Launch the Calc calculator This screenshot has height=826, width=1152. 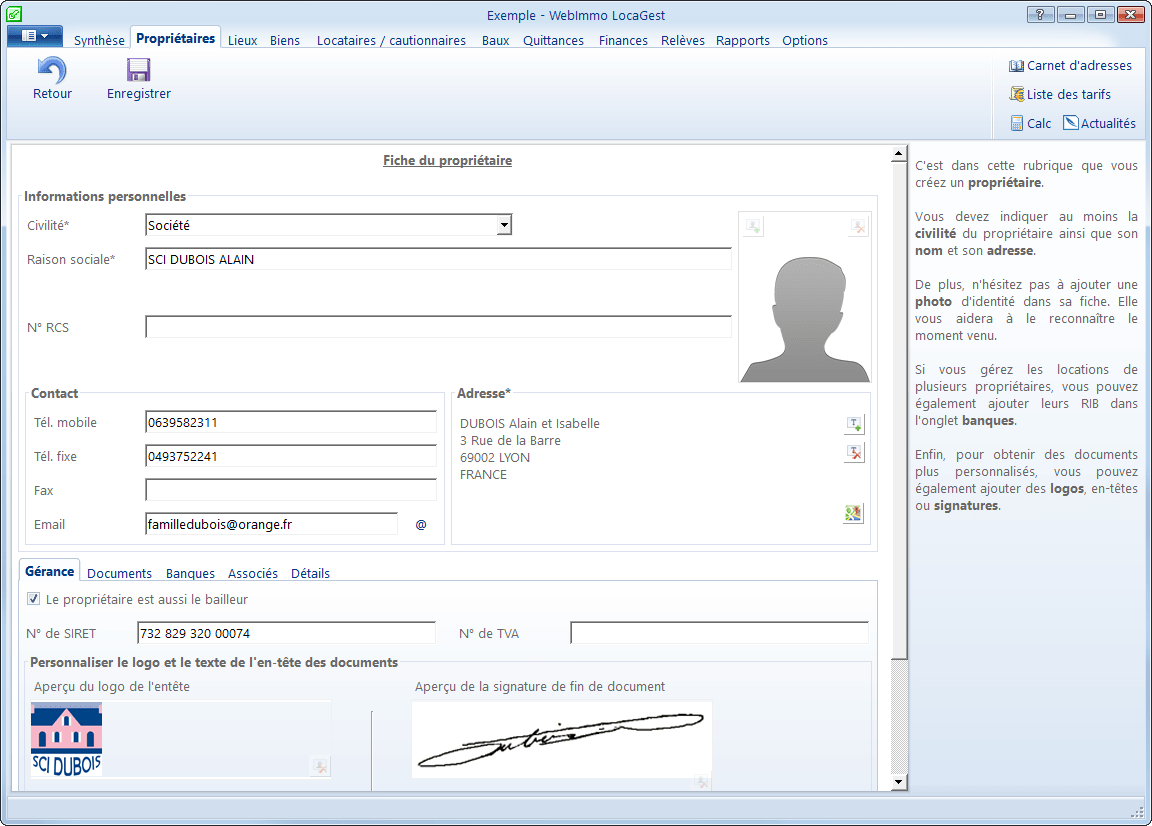(1030, 124)
